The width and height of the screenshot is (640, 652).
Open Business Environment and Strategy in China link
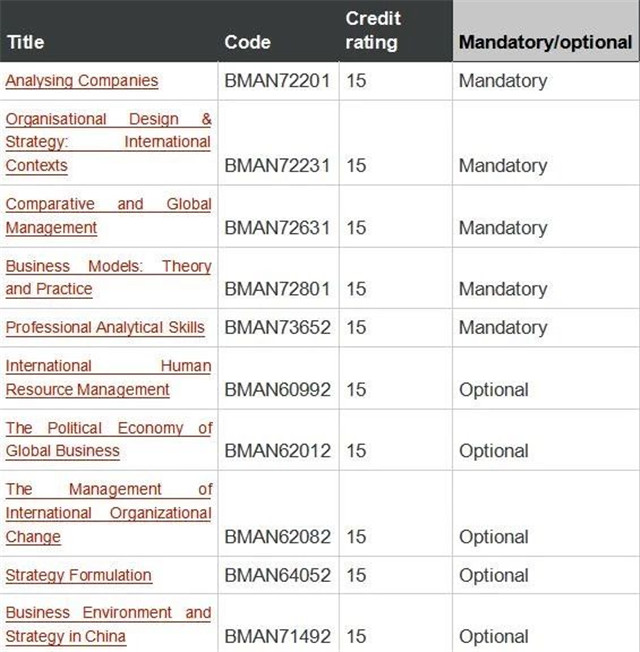[108, 624]
